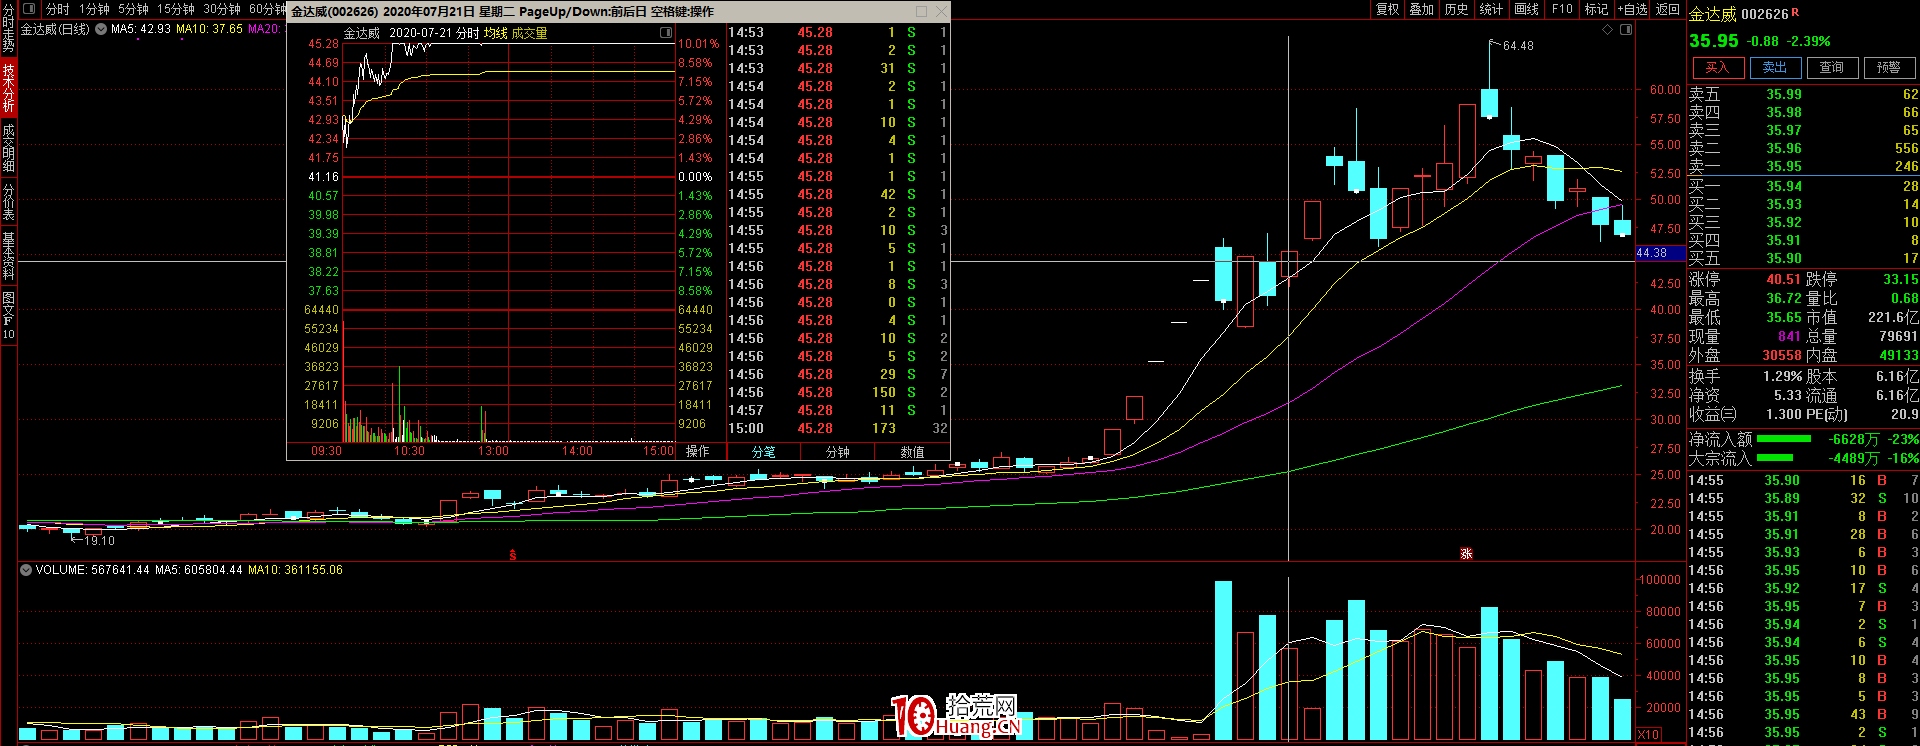Open the dropdown arrow next to 金达威(日线)
Screen dimensions: 1920x746
coord(101,29)
